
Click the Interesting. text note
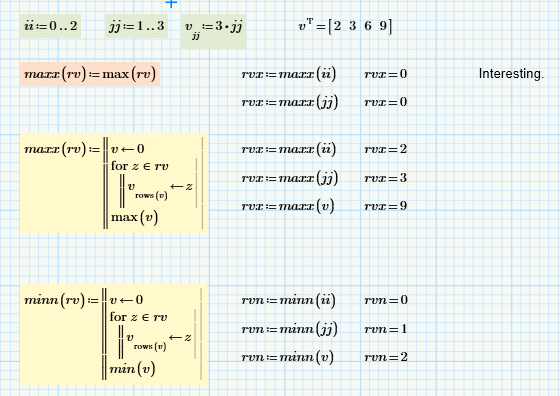511,74
